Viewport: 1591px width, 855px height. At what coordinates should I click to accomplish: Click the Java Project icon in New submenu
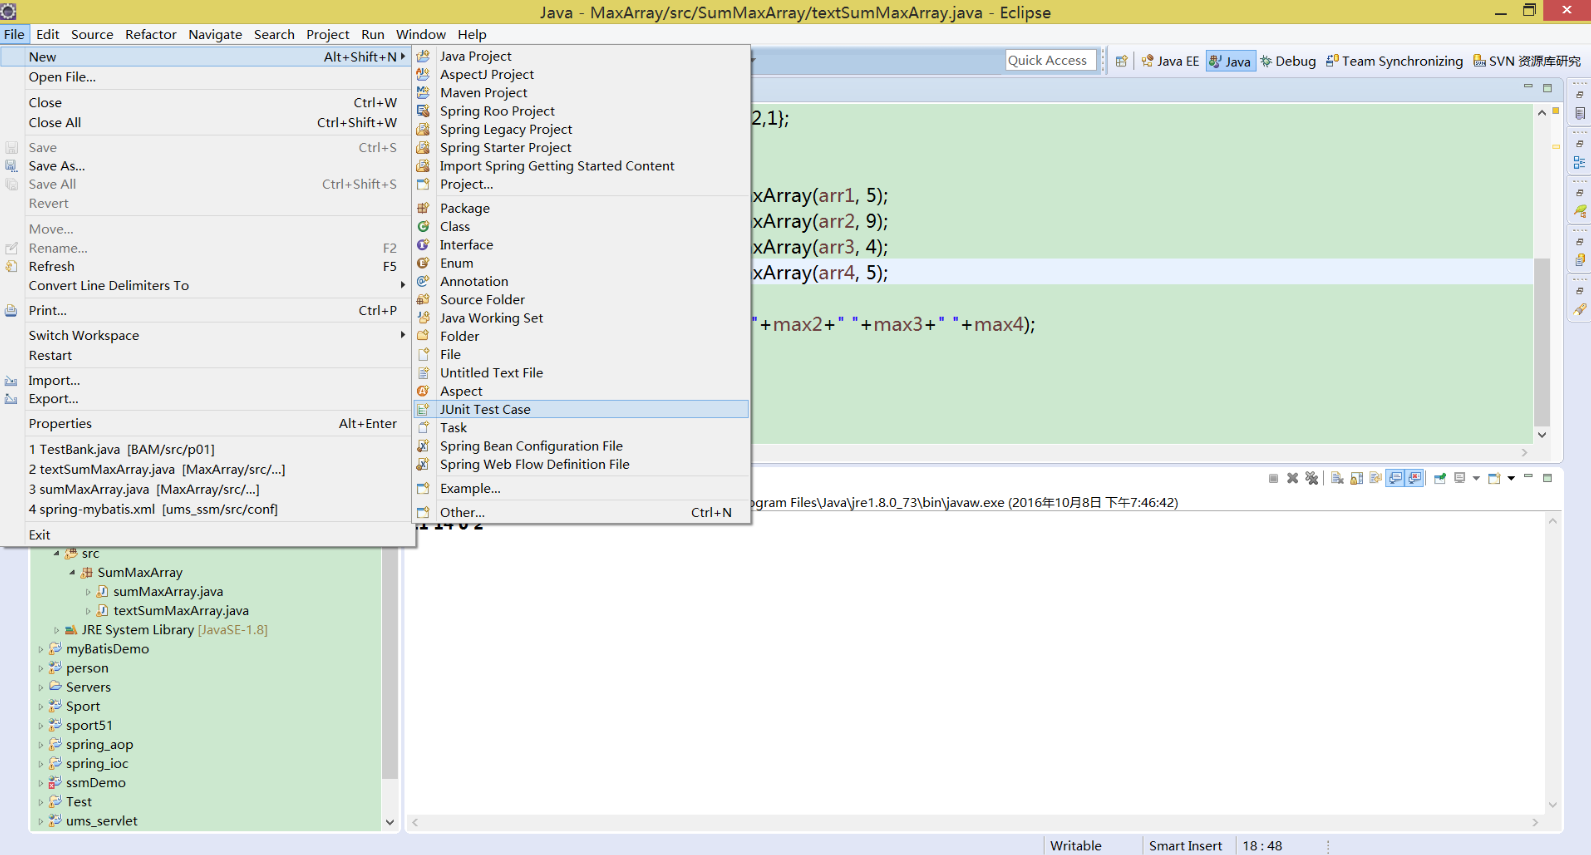[423, 56]
